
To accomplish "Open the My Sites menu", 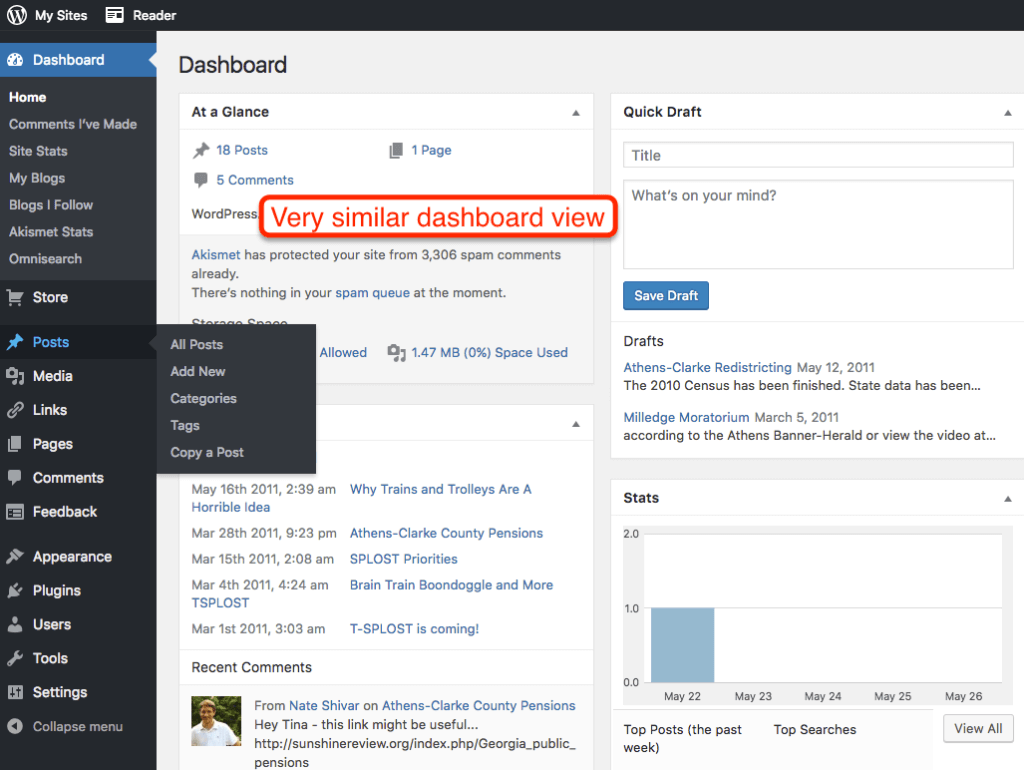I will (x=47, y=14).
